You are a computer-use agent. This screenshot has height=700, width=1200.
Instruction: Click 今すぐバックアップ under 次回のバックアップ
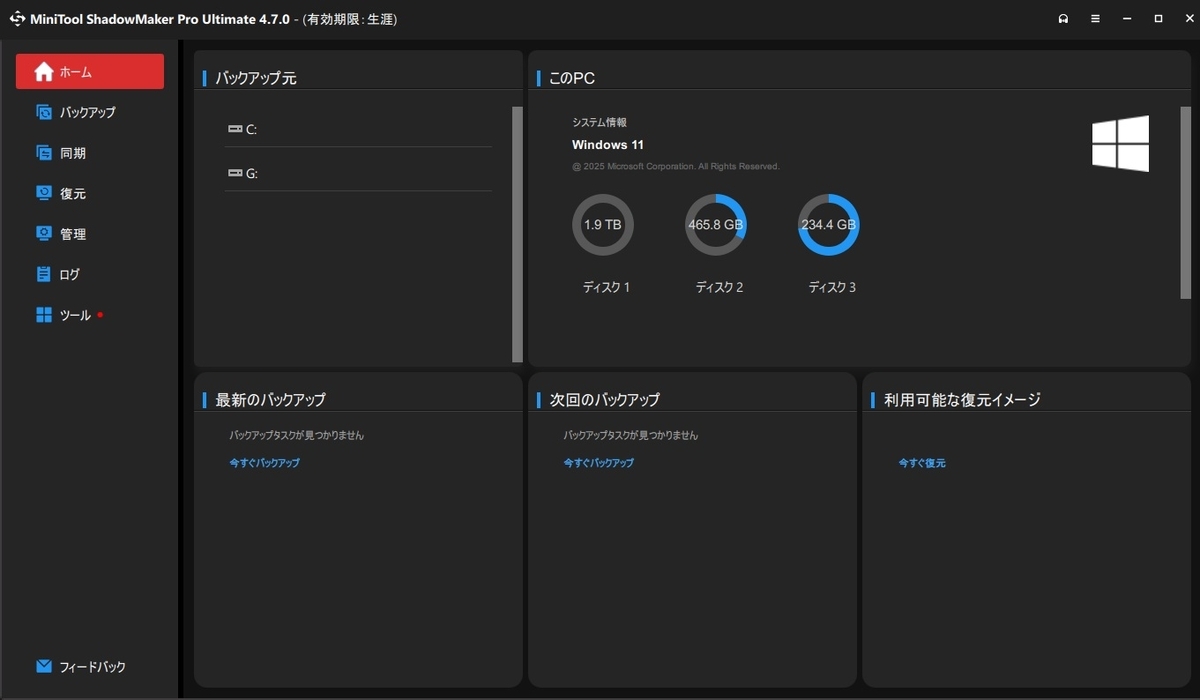(x=599, y=463)
